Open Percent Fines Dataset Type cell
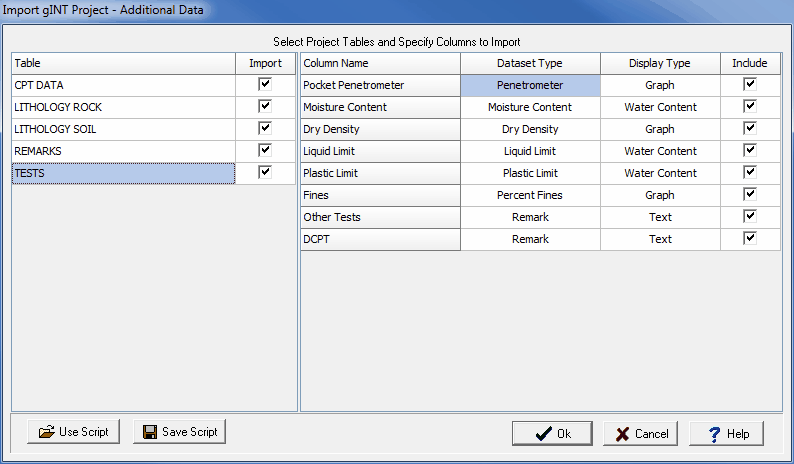The image size is (794, 464). [x=530, y=195]
